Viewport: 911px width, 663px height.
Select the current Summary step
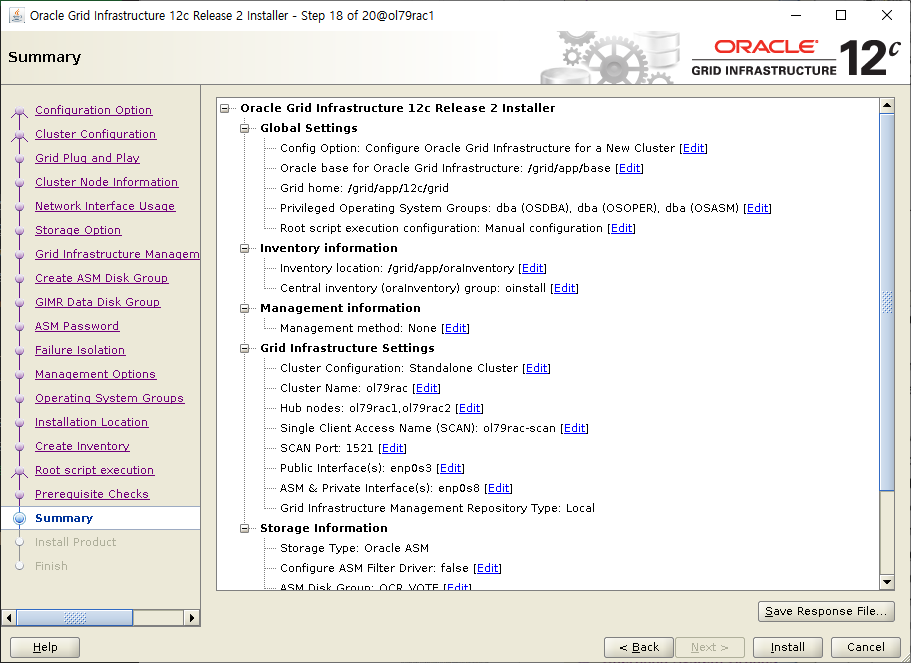(x=64, y=518)
